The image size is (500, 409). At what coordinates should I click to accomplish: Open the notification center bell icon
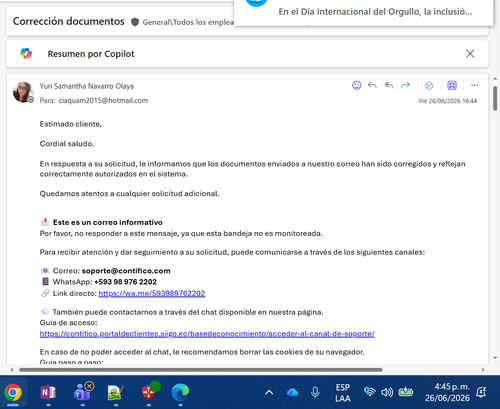[x=481, y=392]
